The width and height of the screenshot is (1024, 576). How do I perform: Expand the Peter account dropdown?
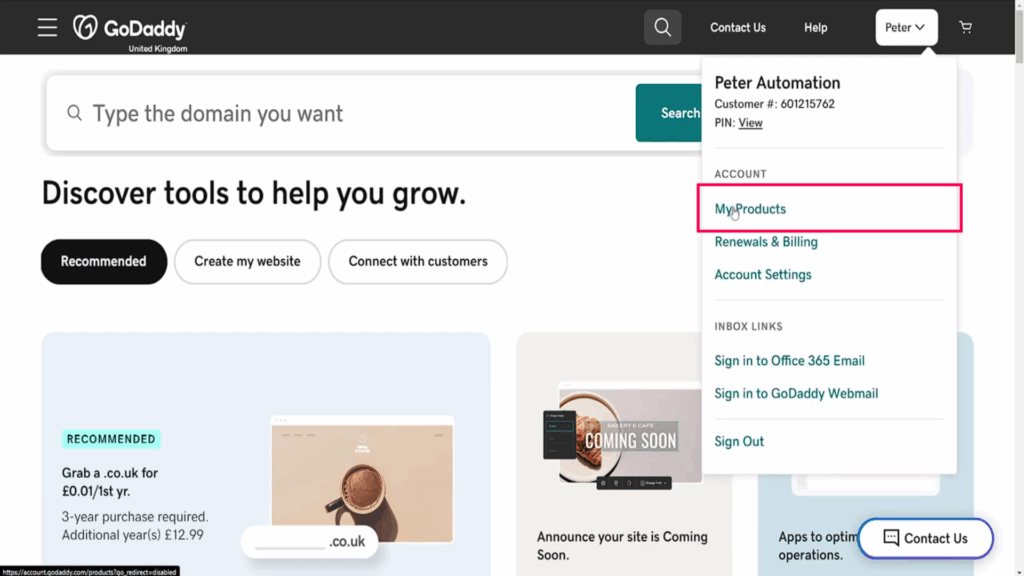906,28
